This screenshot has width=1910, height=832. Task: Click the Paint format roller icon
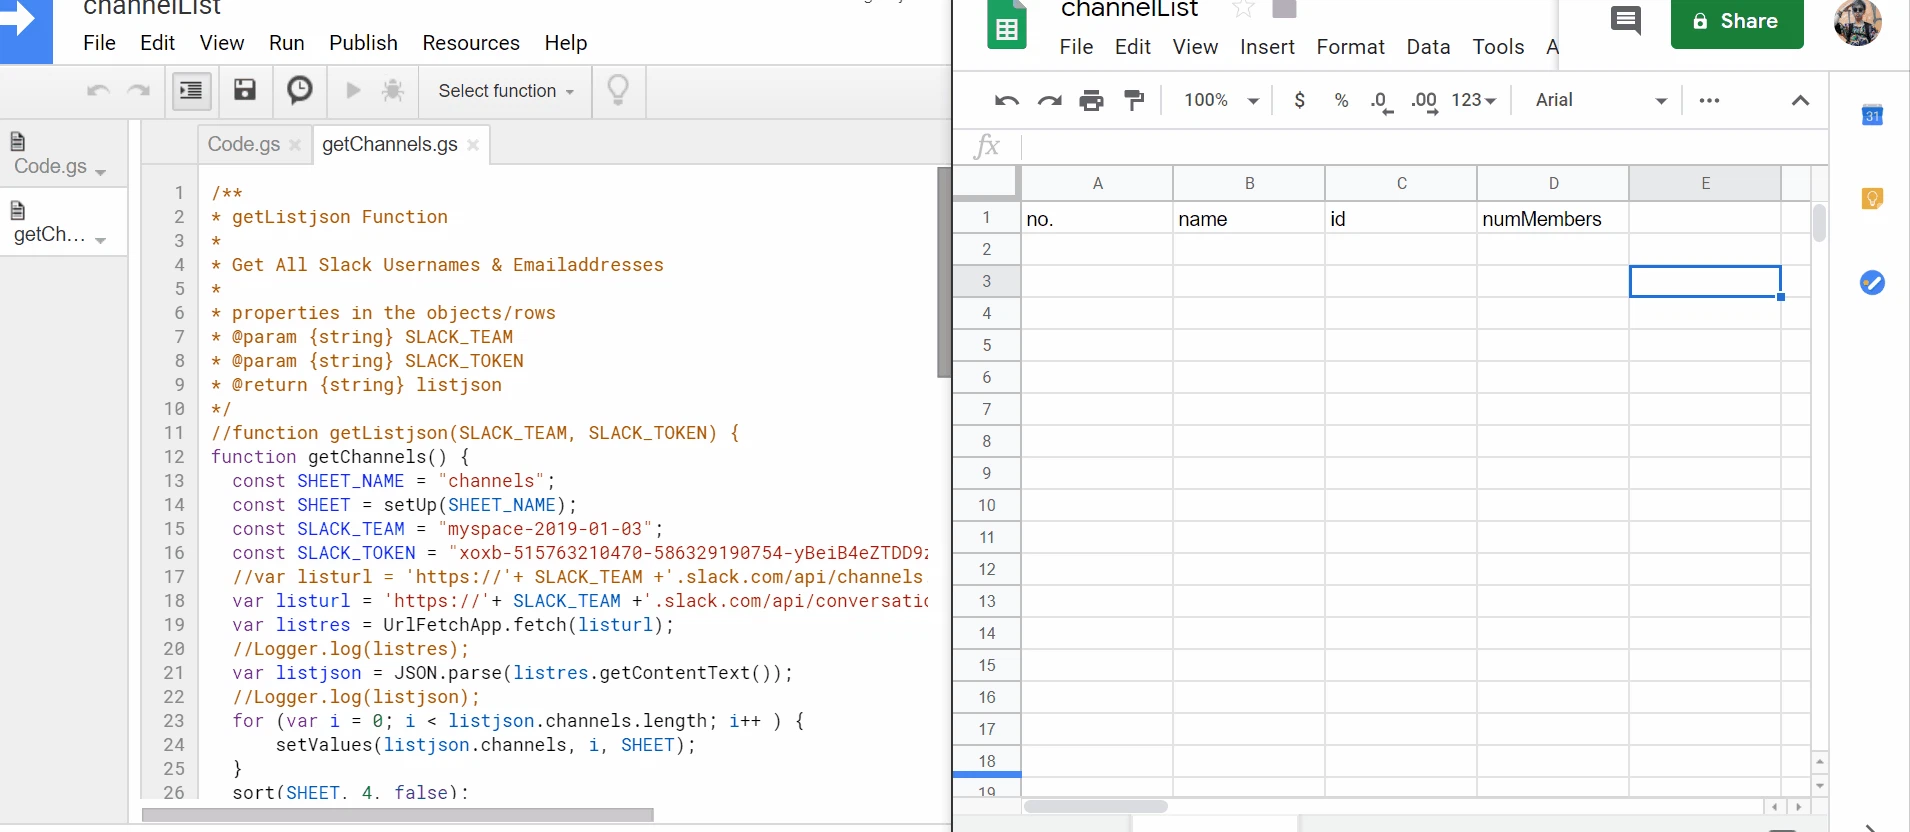pyautogui.click(x=1134, y=100)
